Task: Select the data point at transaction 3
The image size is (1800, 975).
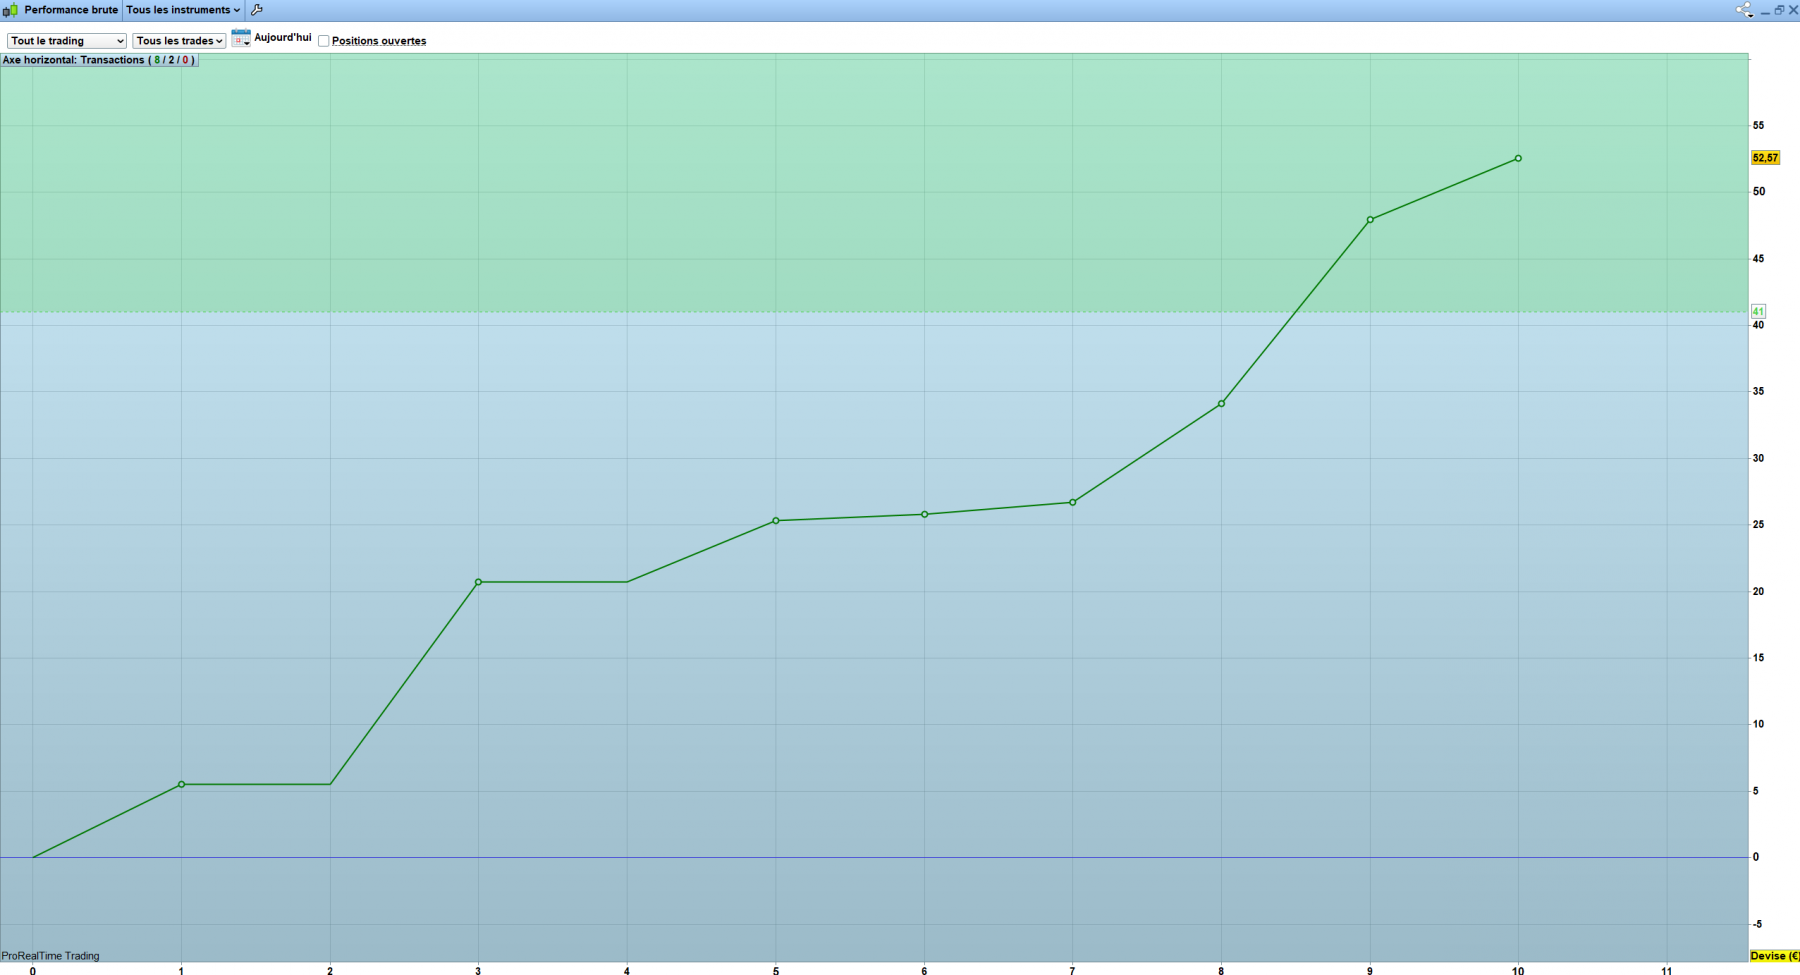Action: coord(478,582)
